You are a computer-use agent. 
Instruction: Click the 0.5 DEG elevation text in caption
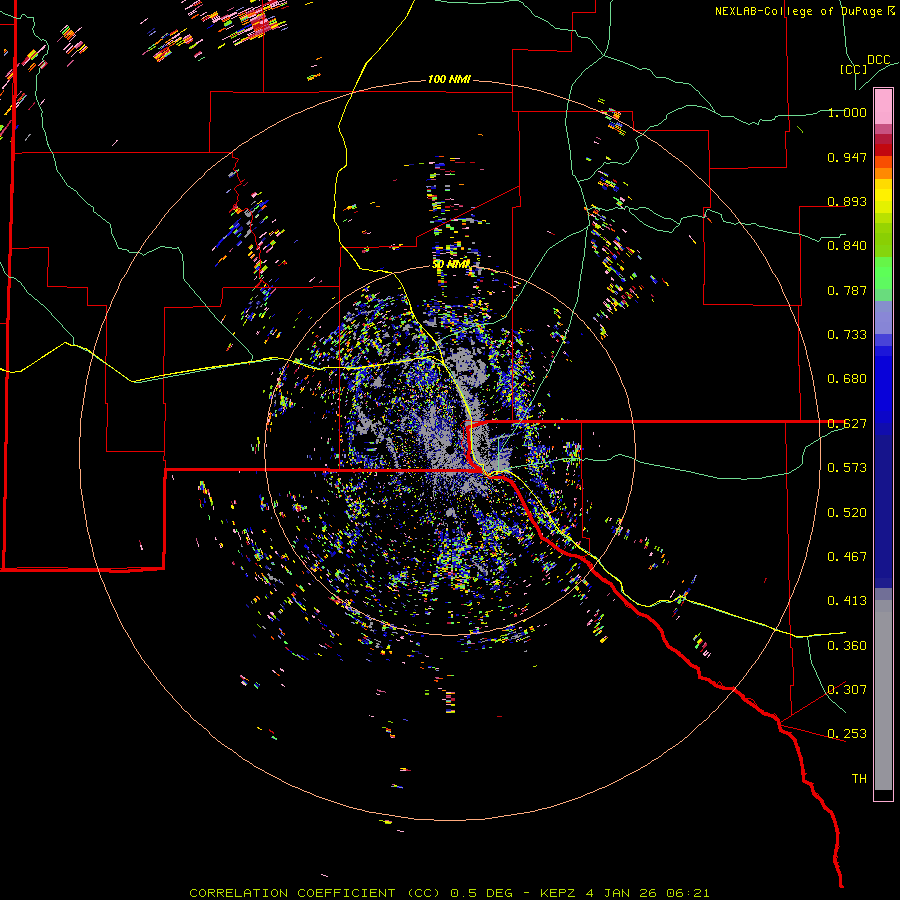481,893
